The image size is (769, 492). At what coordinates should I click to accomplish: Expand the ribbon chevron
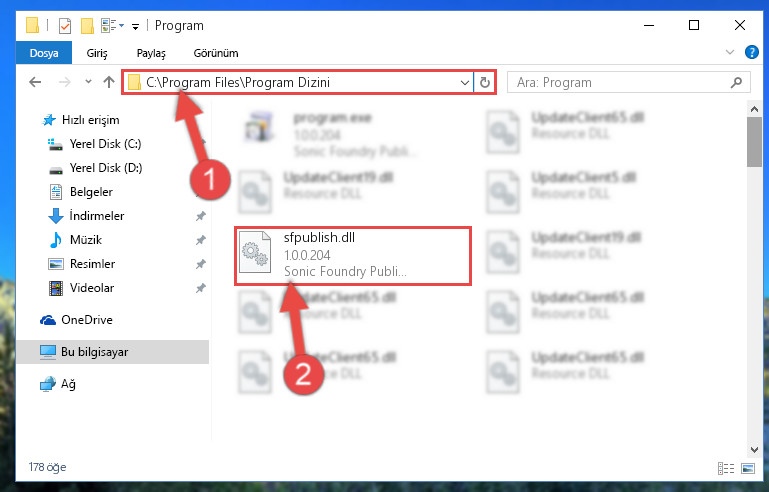pyautogui.click(x=730, y=52)
